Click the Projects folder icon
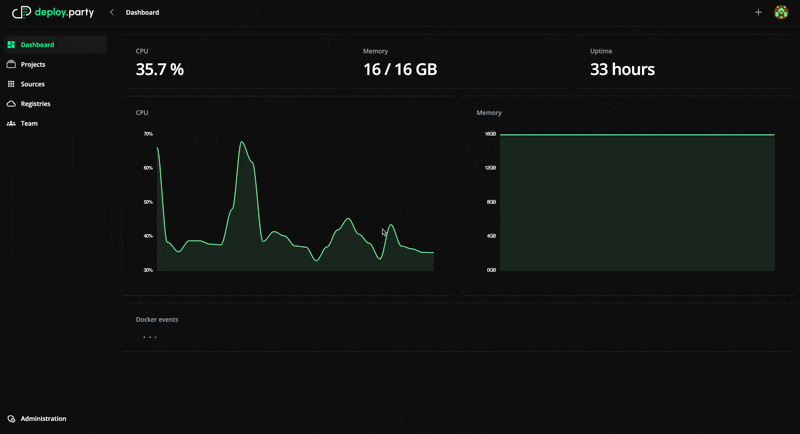This screenshot has width=800, height=434. 11,64
